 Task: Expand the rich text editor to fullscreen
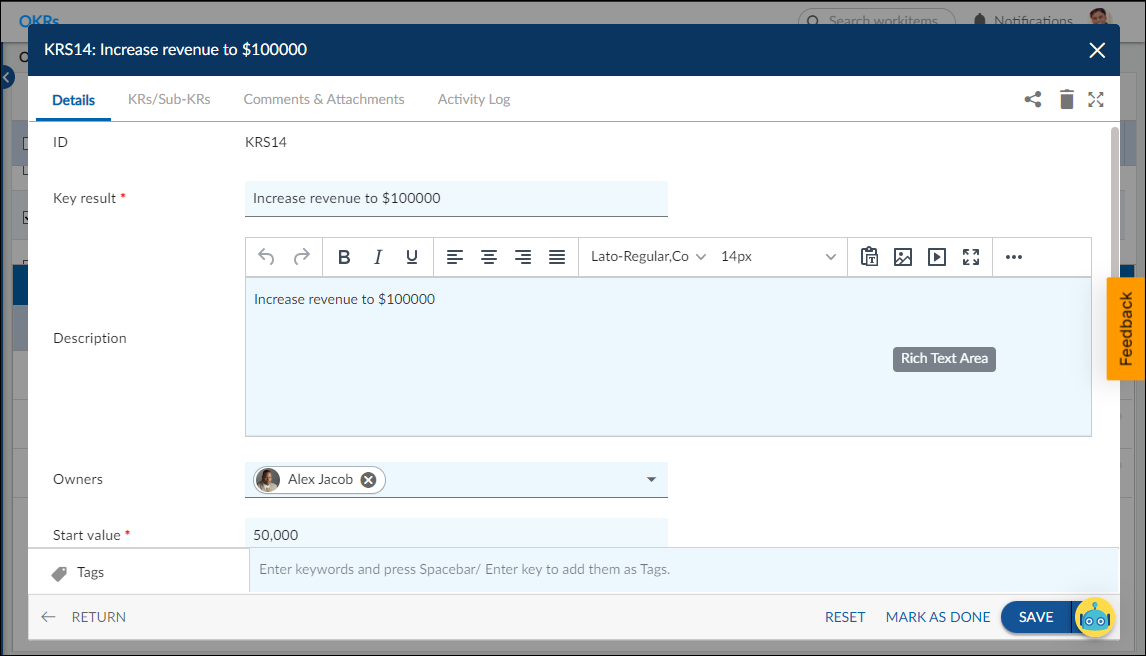(x=970, y=257)
